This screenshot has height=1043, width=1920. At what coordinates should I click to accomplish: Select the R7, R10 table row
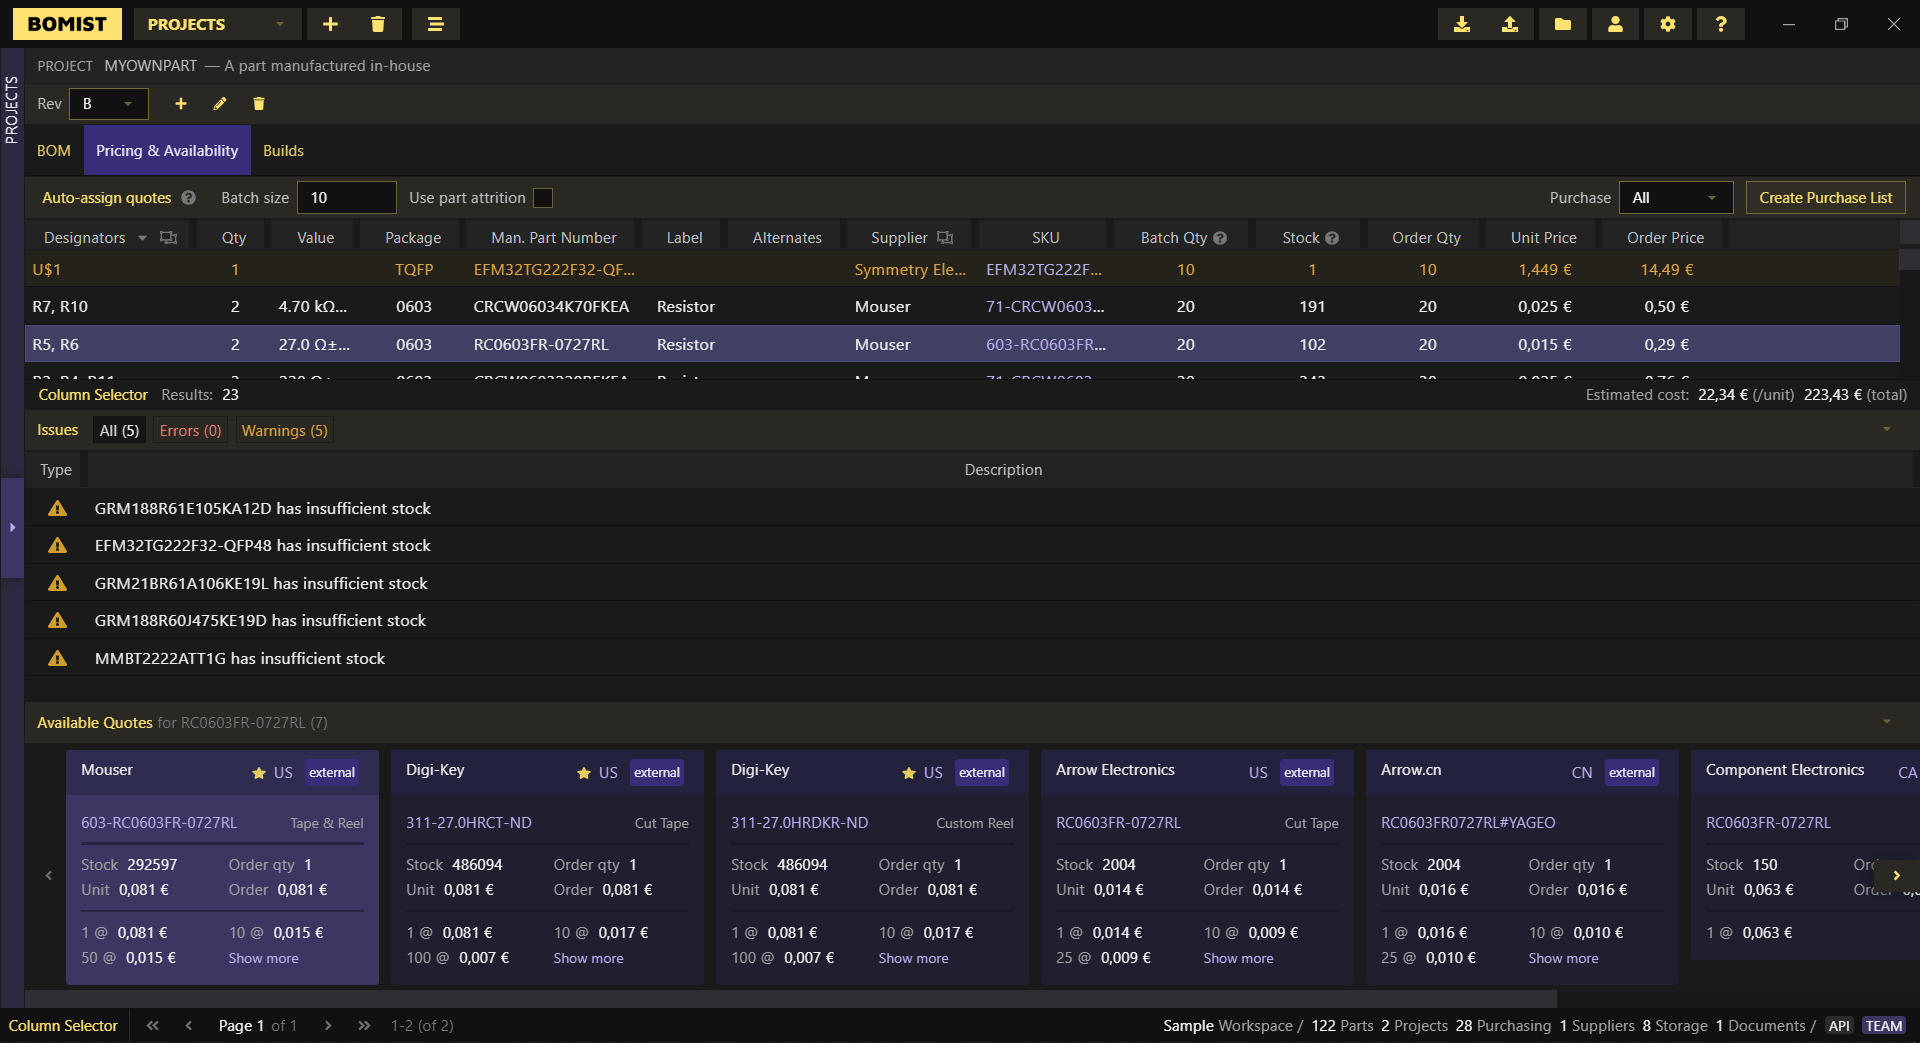(962, 307)
